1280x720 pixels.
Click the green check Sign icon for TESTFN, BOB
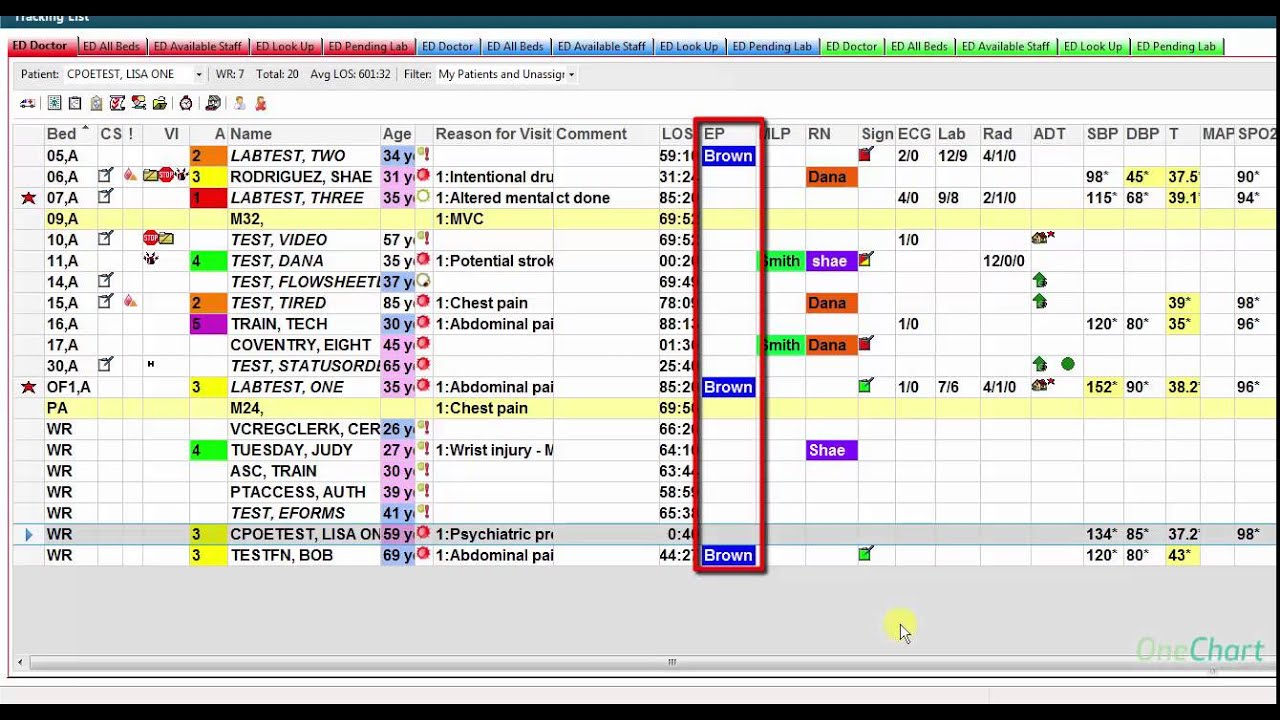pos(866,554)
